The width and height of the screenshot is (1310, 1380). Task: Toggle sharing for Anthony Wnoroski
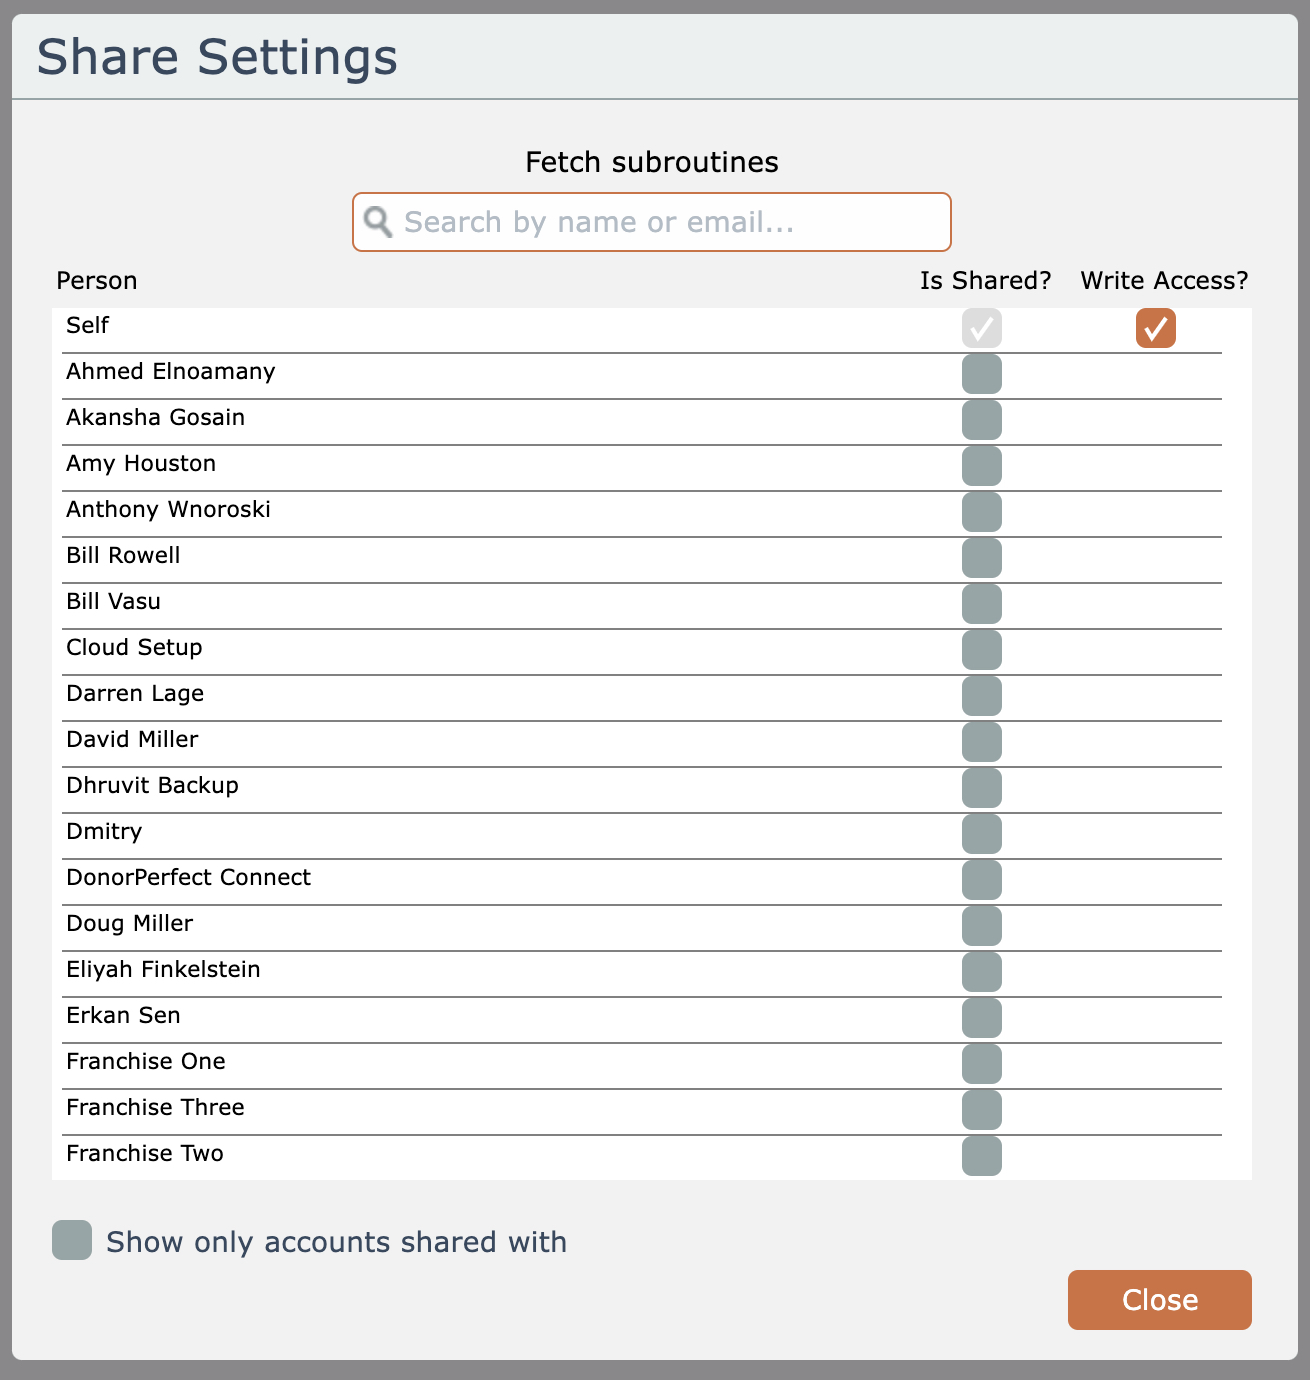click(981, 512)
